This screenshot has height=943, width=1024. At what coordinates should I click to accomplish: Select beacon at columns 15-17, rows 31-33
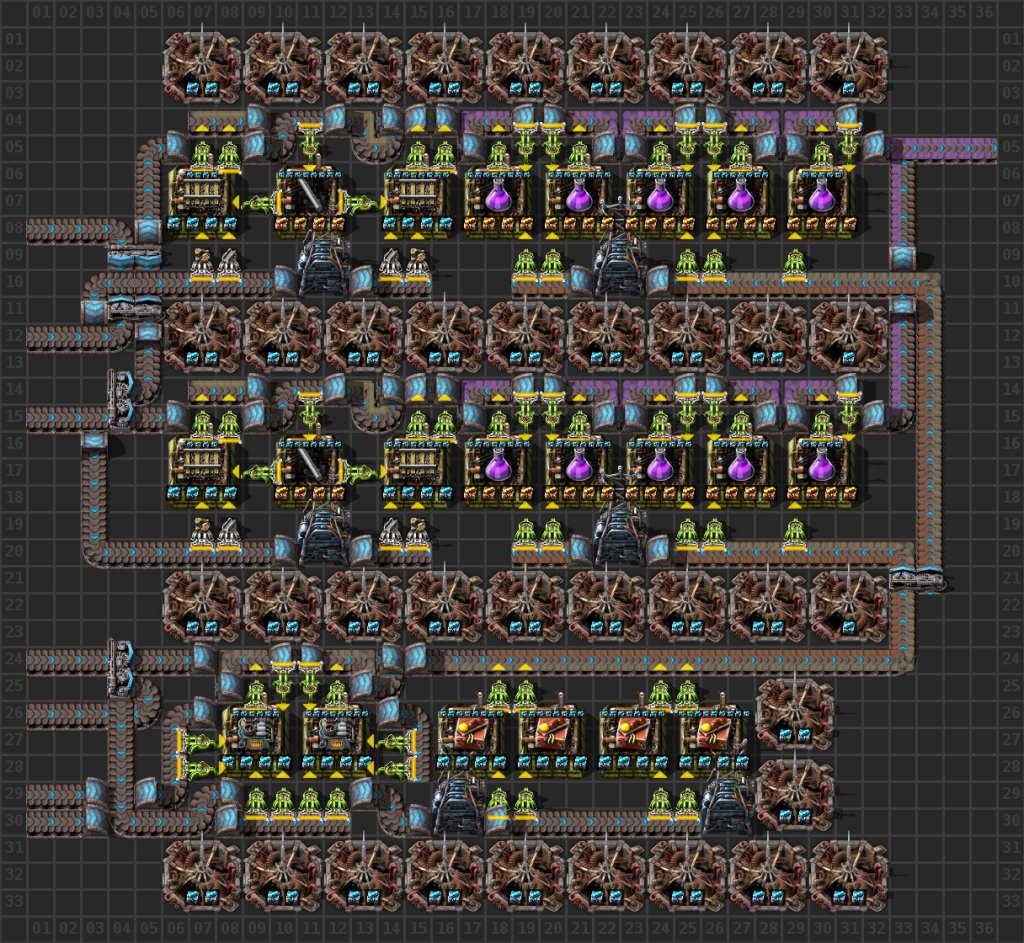[444, 874]
